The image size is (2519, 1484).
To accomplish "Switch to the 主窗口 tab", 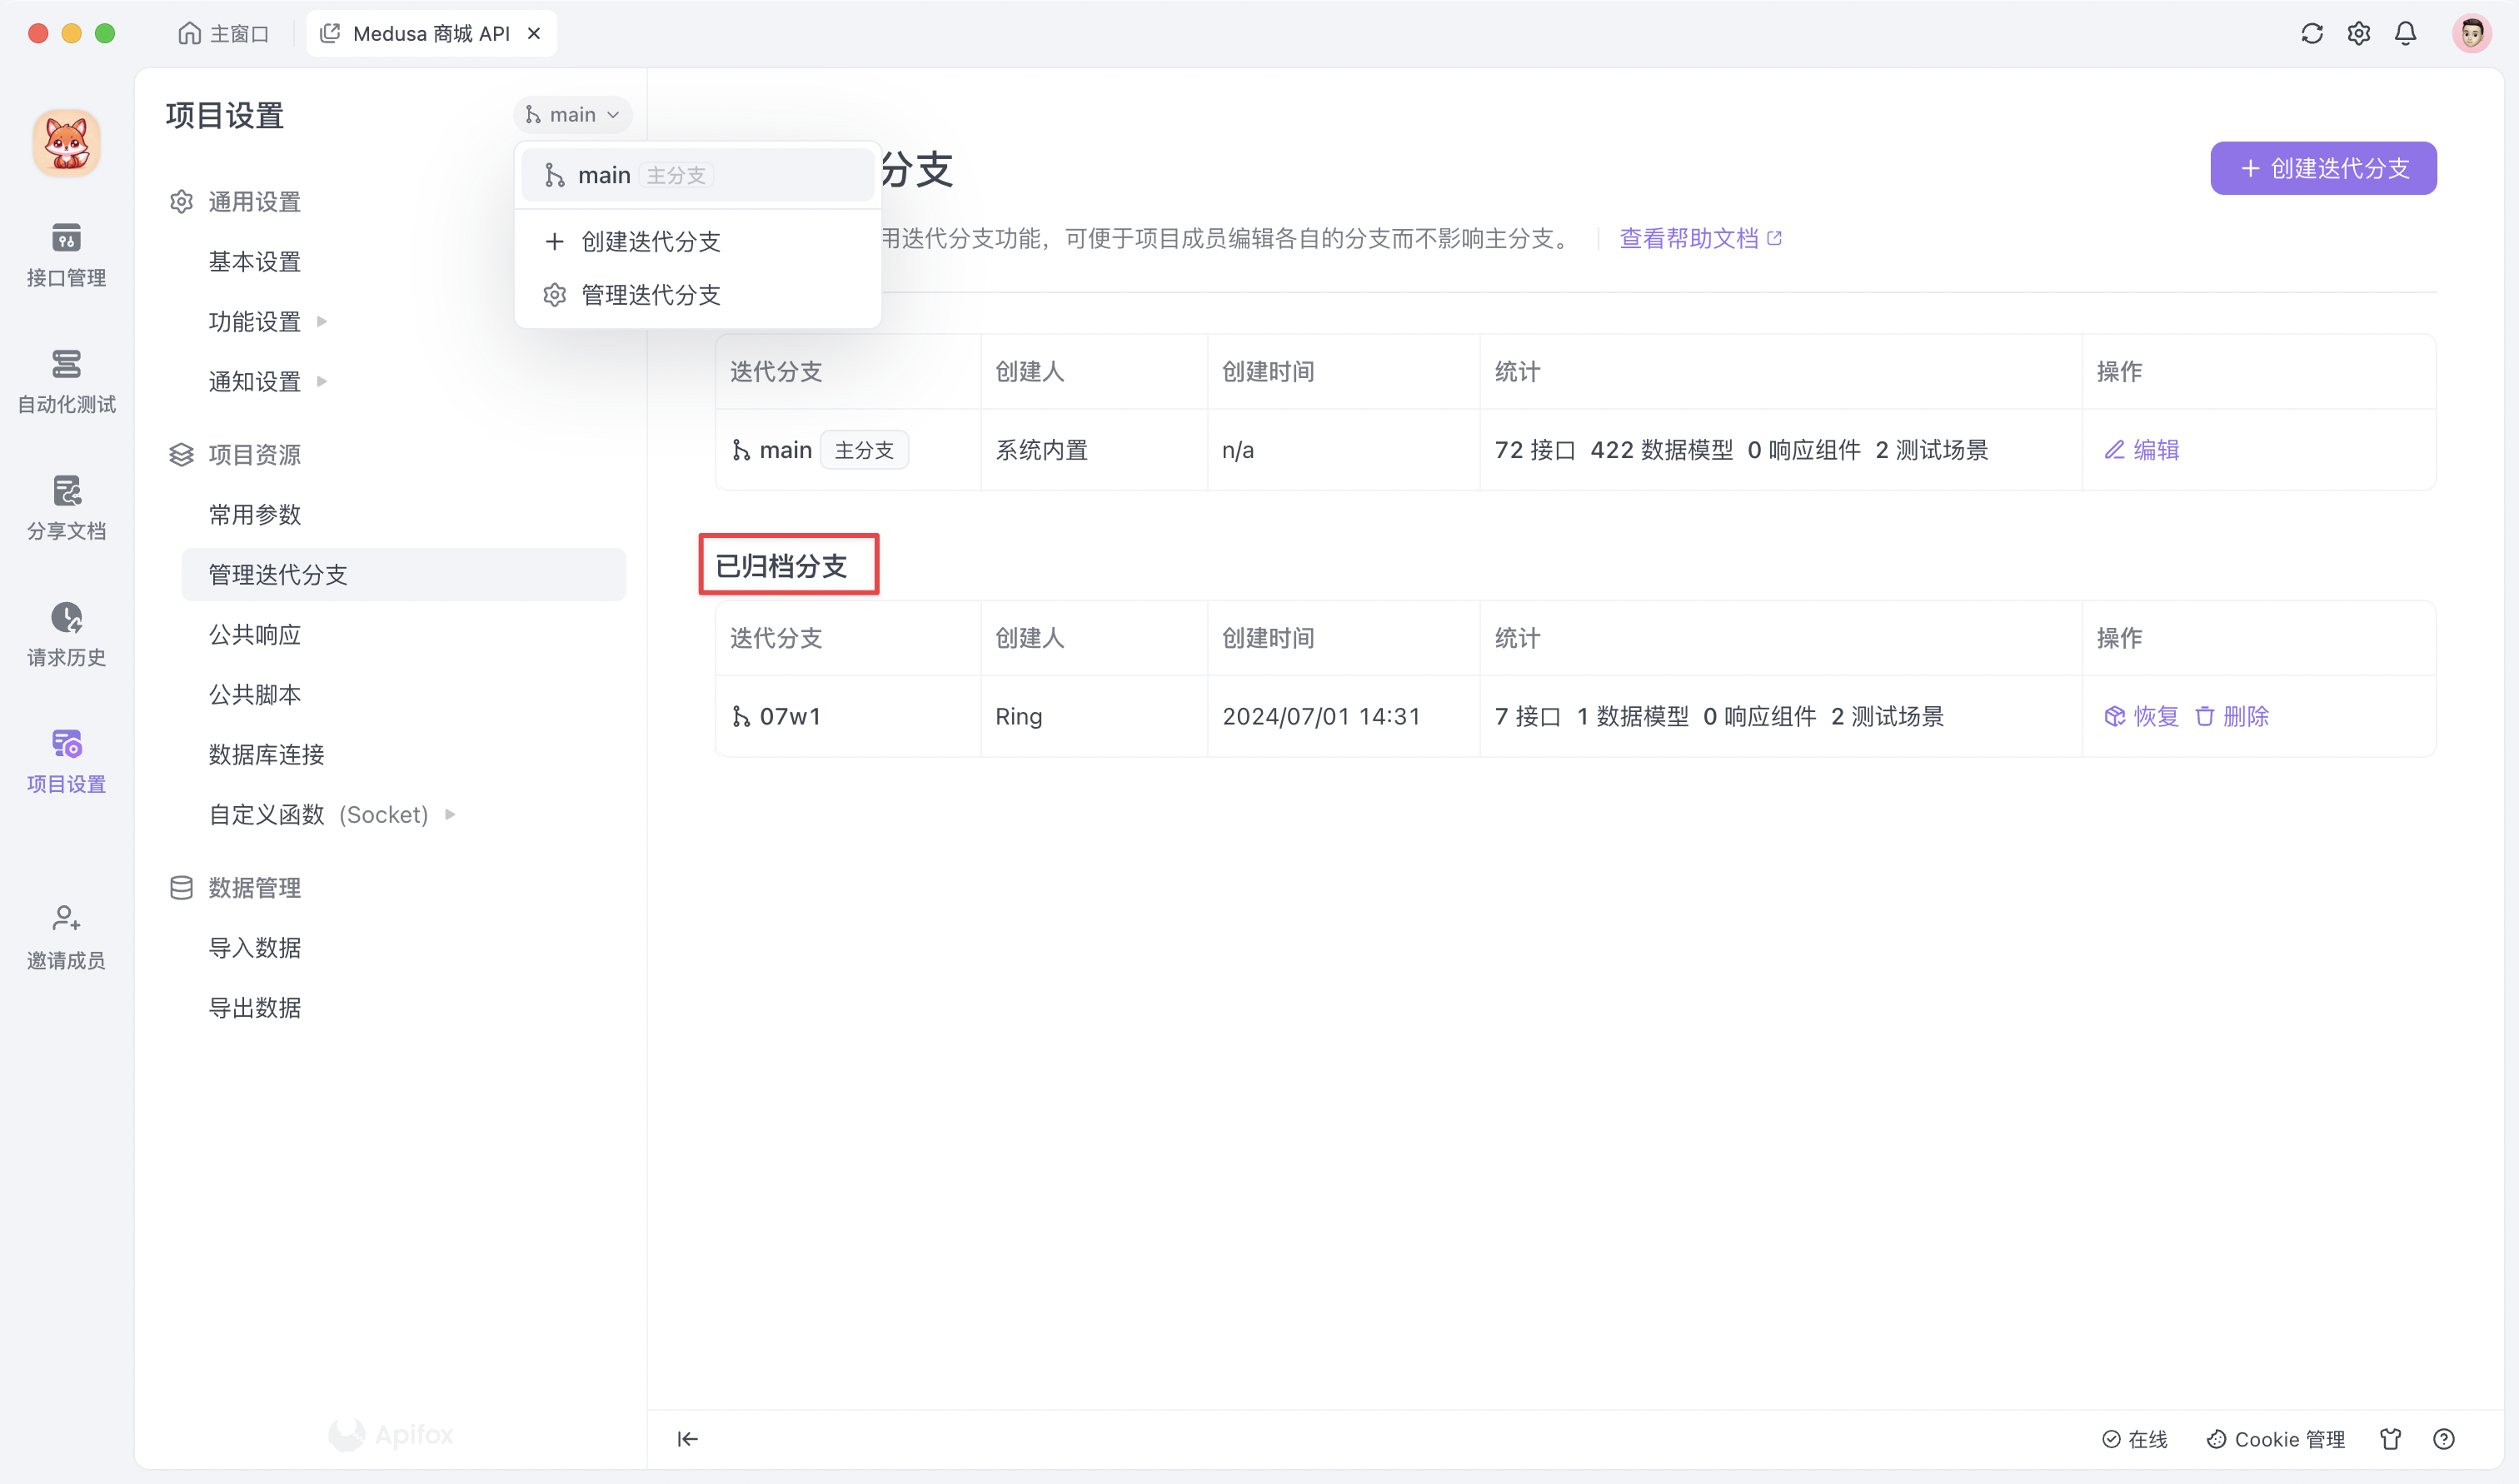I will pos(224,33).
